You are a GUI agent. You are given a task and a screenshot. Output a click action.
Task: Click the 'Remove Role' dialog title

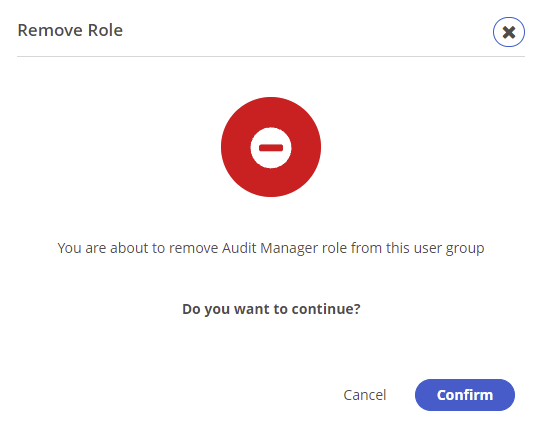70,30
